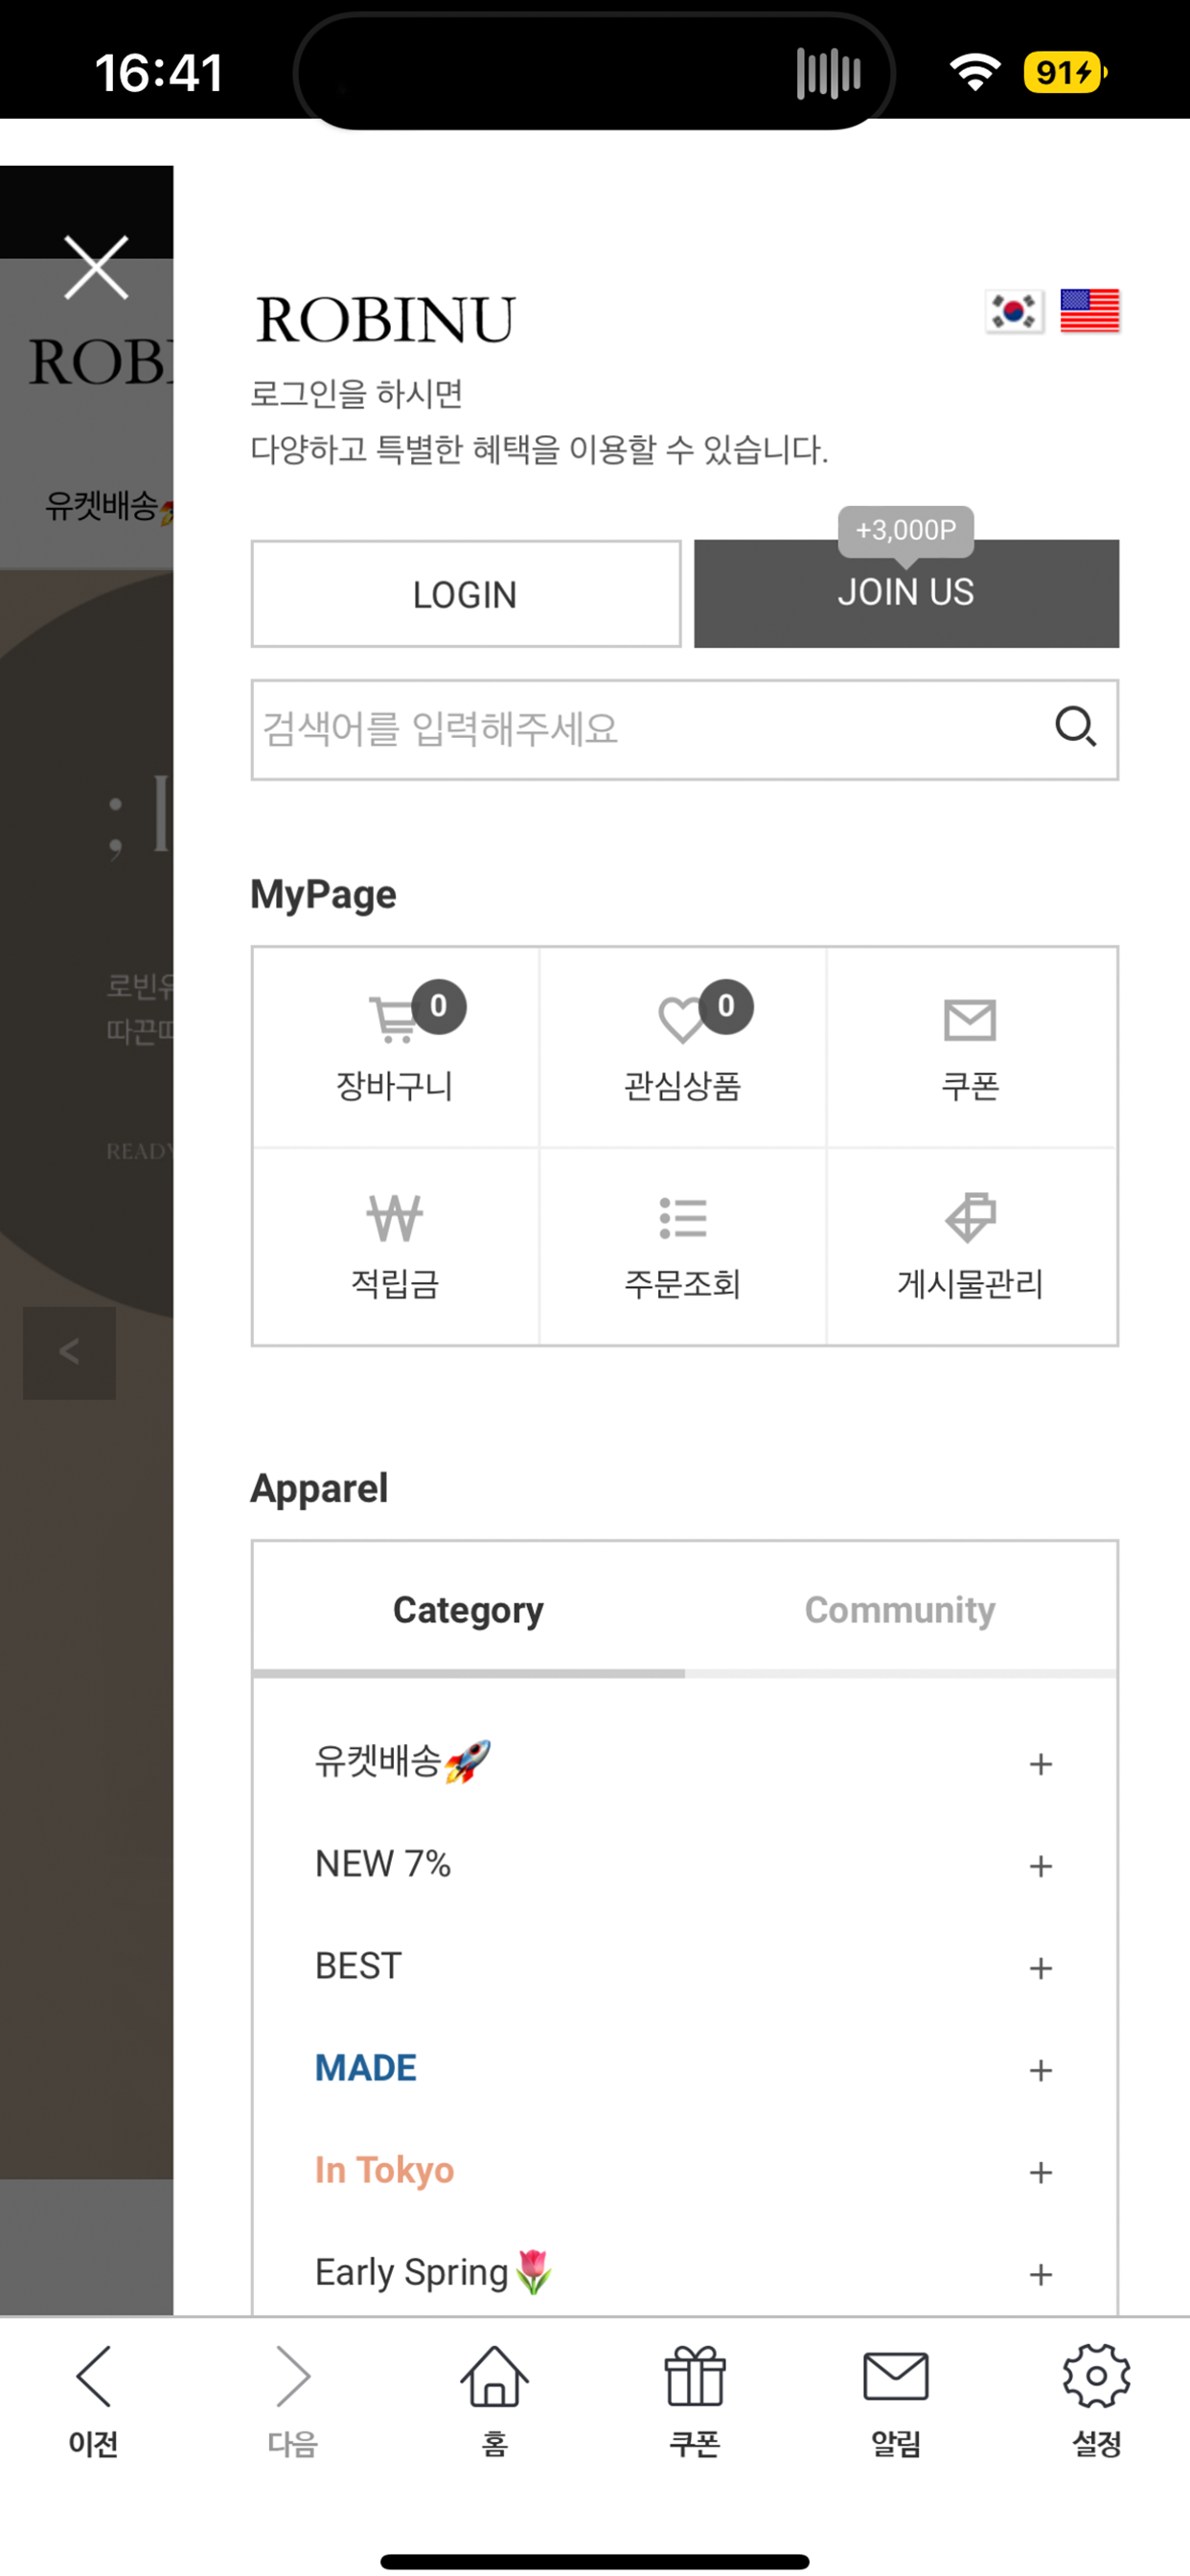The image size is (1190, 2576).
Task: Select the Category tab
Action: pyautogui.click(x=468, y=1609)
